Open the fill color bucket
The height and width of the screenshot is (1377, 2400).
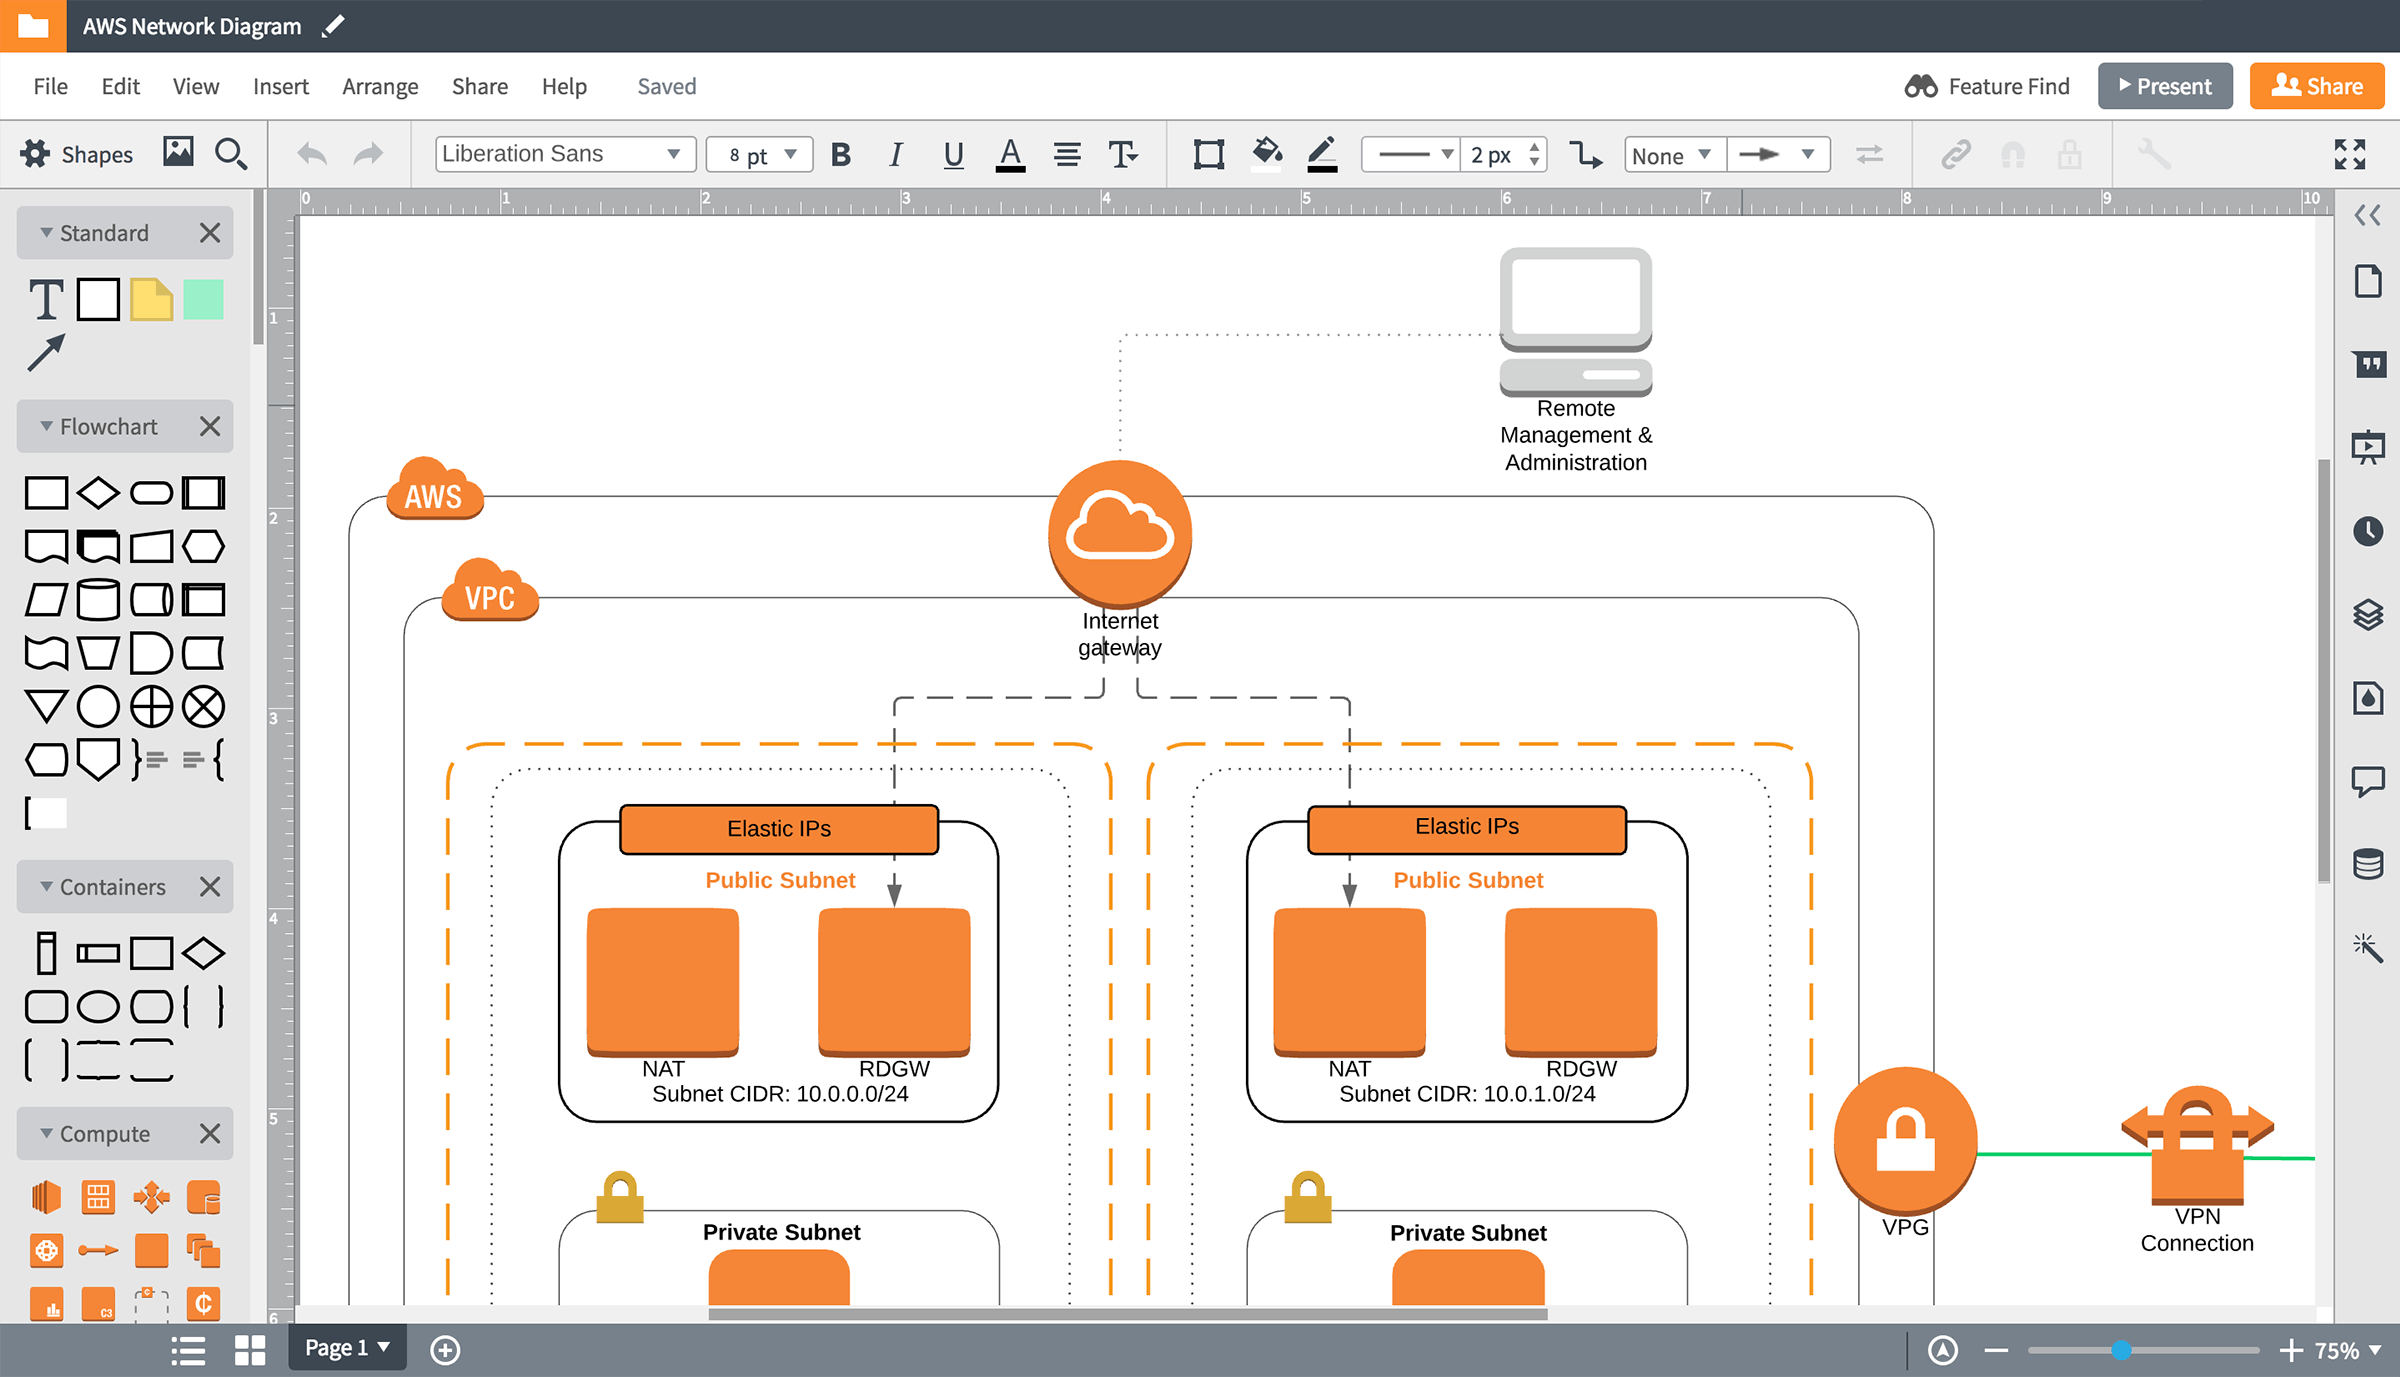point(1267,153)
